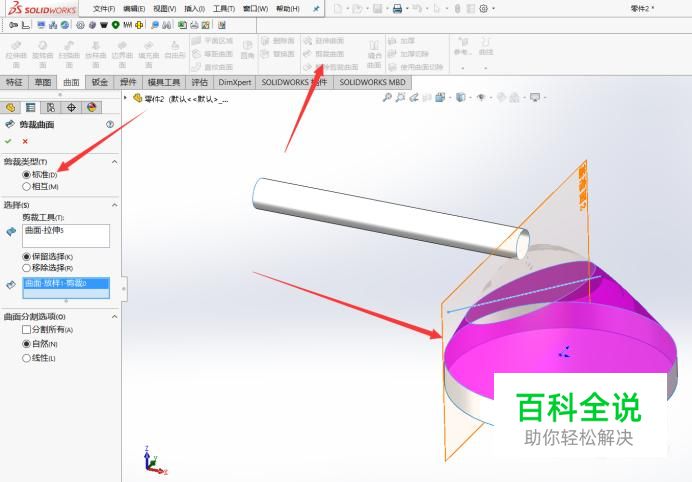The image size is (692, 482).
Task: Open the dropdown arrow next to Print
Action: [406, 8]
